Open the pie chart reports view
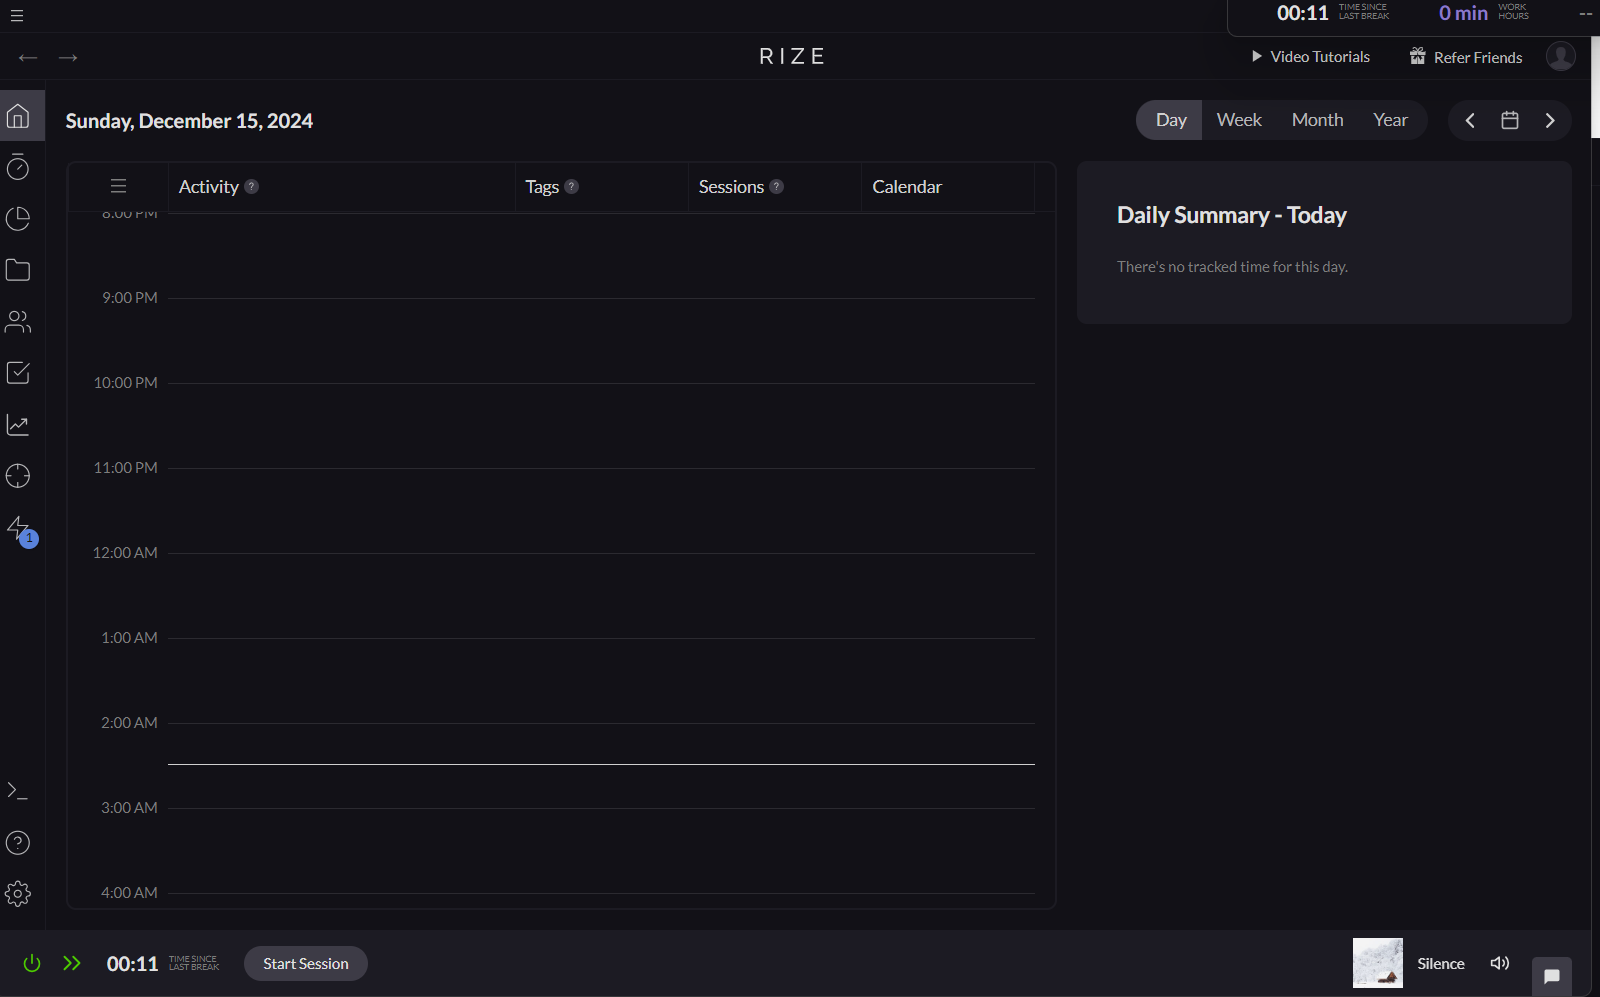 [x=18, y=218]
